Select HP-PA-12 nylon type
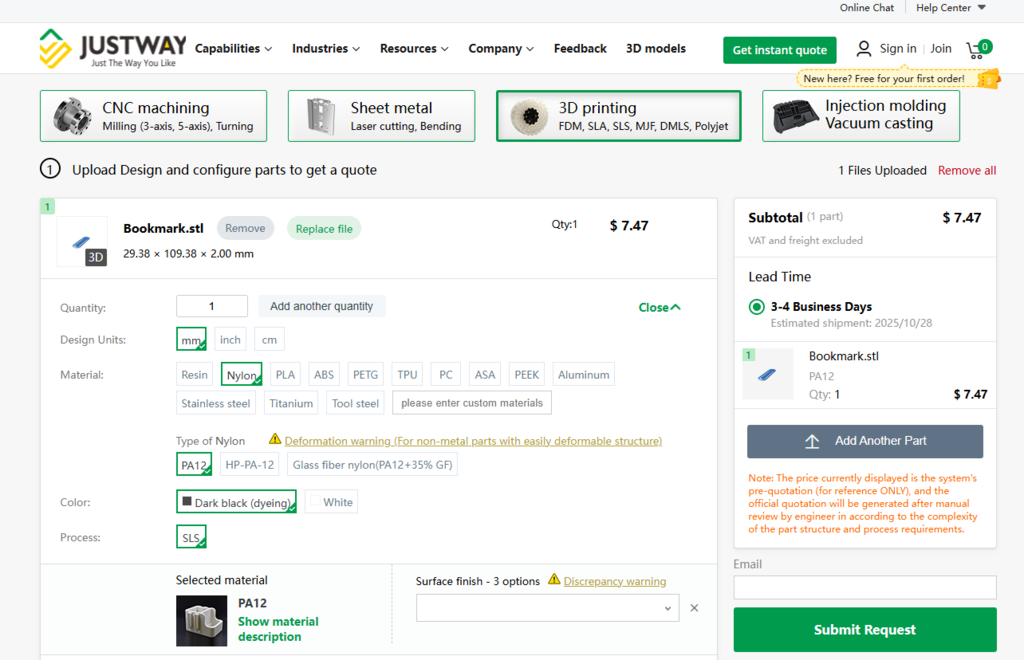This screenshot has height=660, width=1024. click(x=249, y=465)
